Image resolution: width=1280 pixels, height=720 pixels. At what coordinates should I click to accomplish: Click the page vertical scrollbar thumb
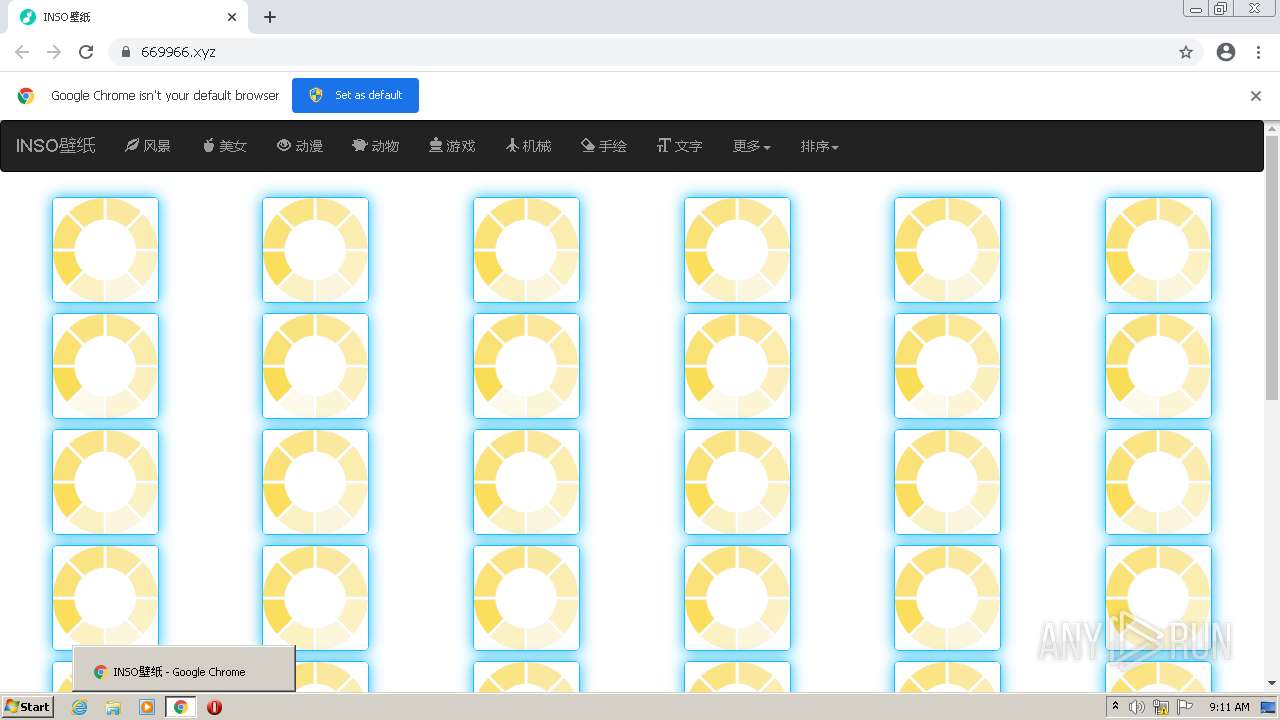click(1272, 268)
